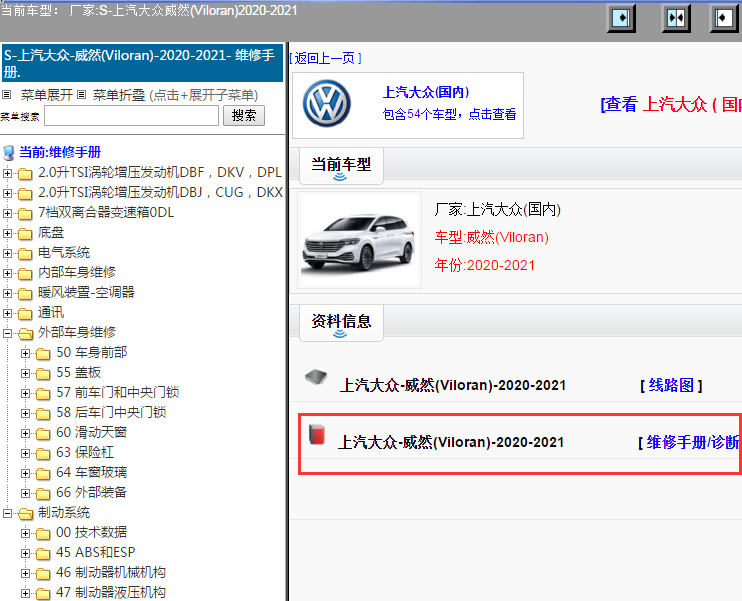Click the gray wiring diagram book icon
The height and width of the screenshot is (601, 742).
(316, 377)
